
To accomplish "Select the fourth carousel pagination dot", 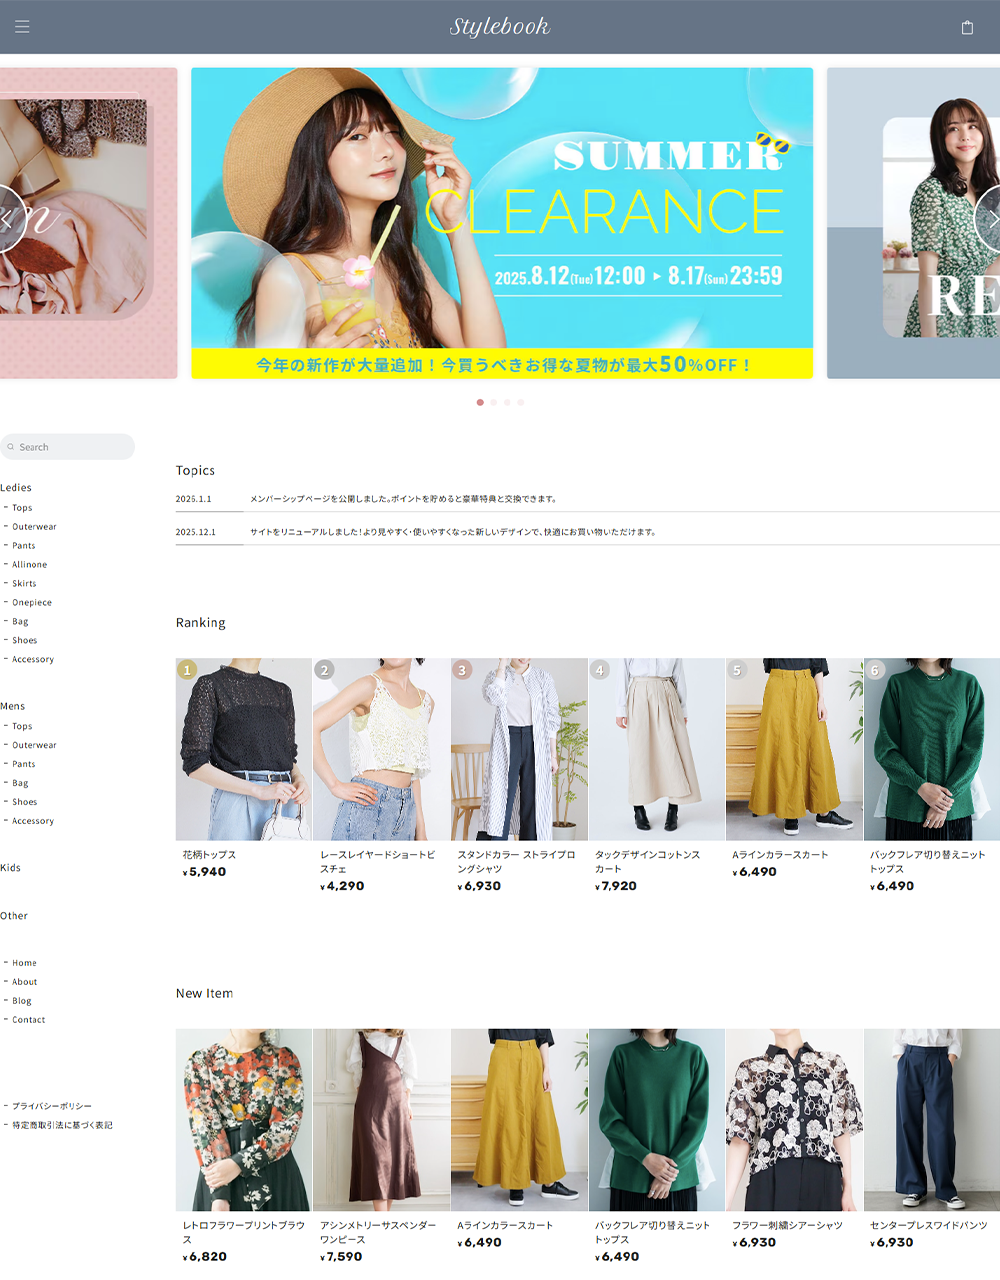I will tap(521, 402).
